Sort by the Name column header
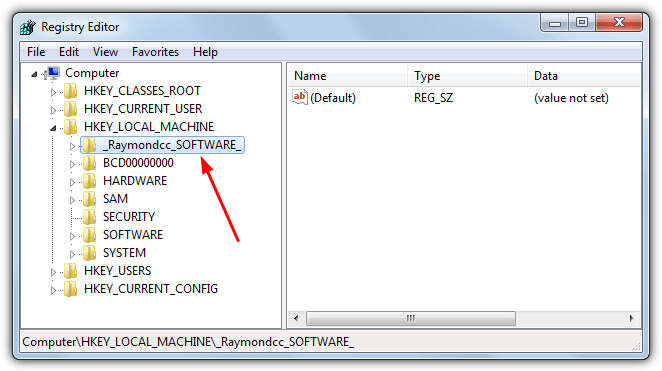Image resolution: width=662 pixels, height=371 pixels. point(347,76)
